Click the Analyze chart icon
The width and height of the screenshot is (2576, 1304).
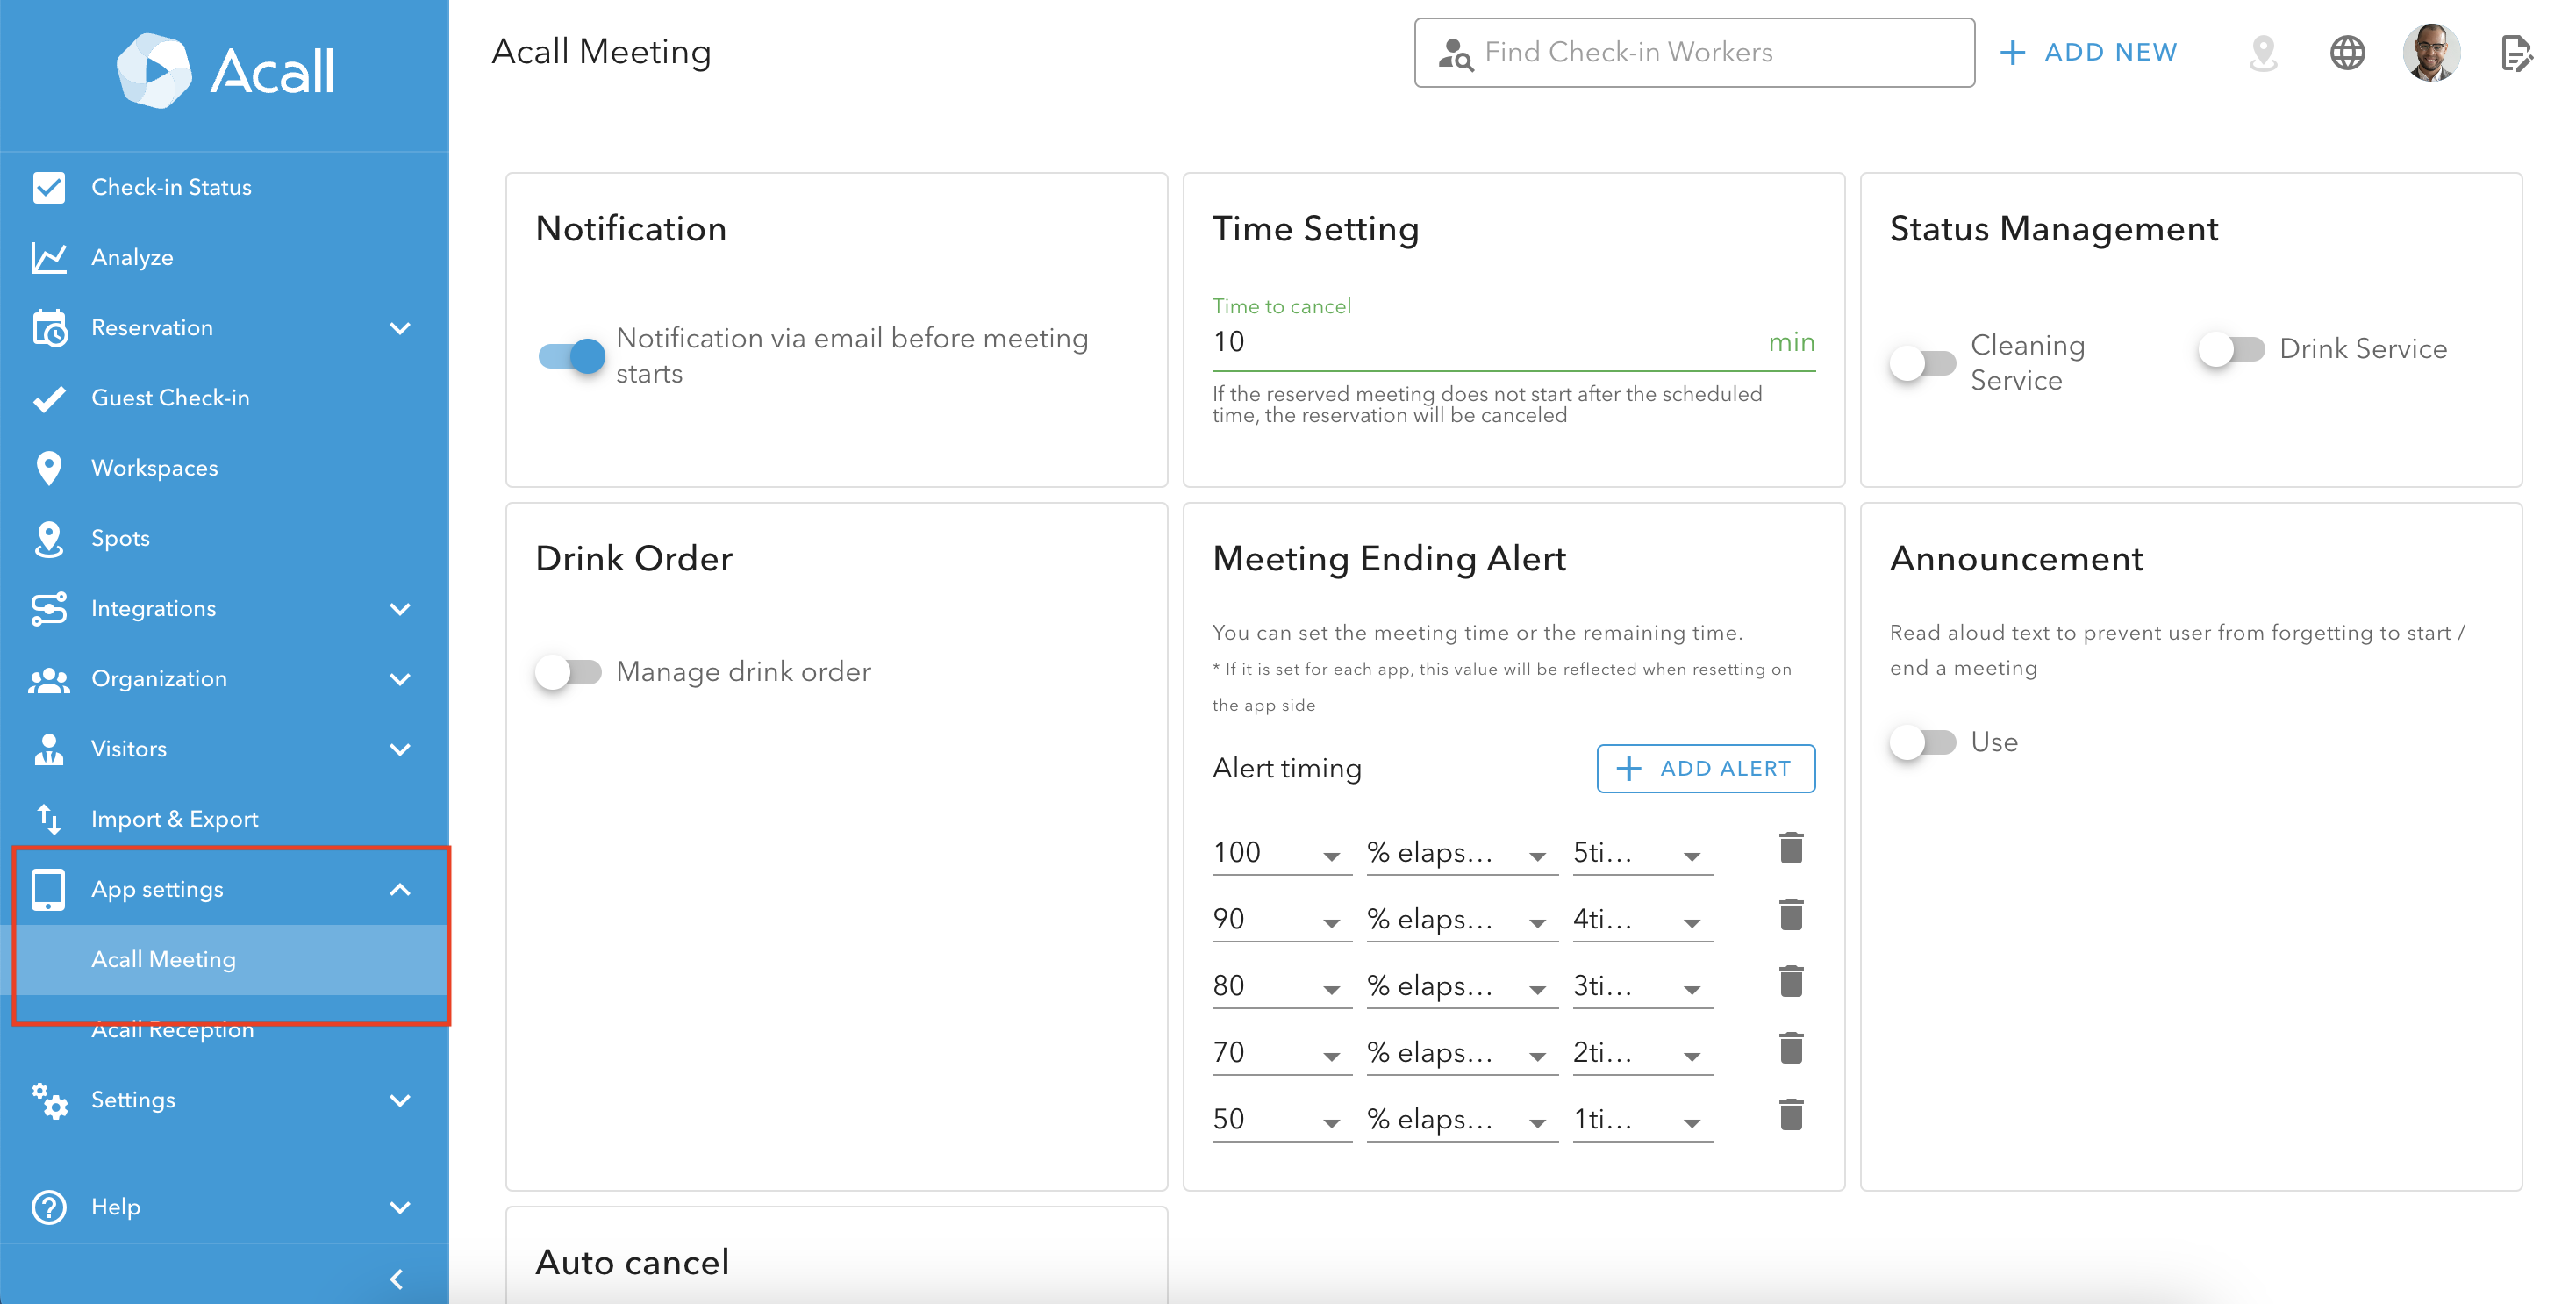[x=48, y=258]
